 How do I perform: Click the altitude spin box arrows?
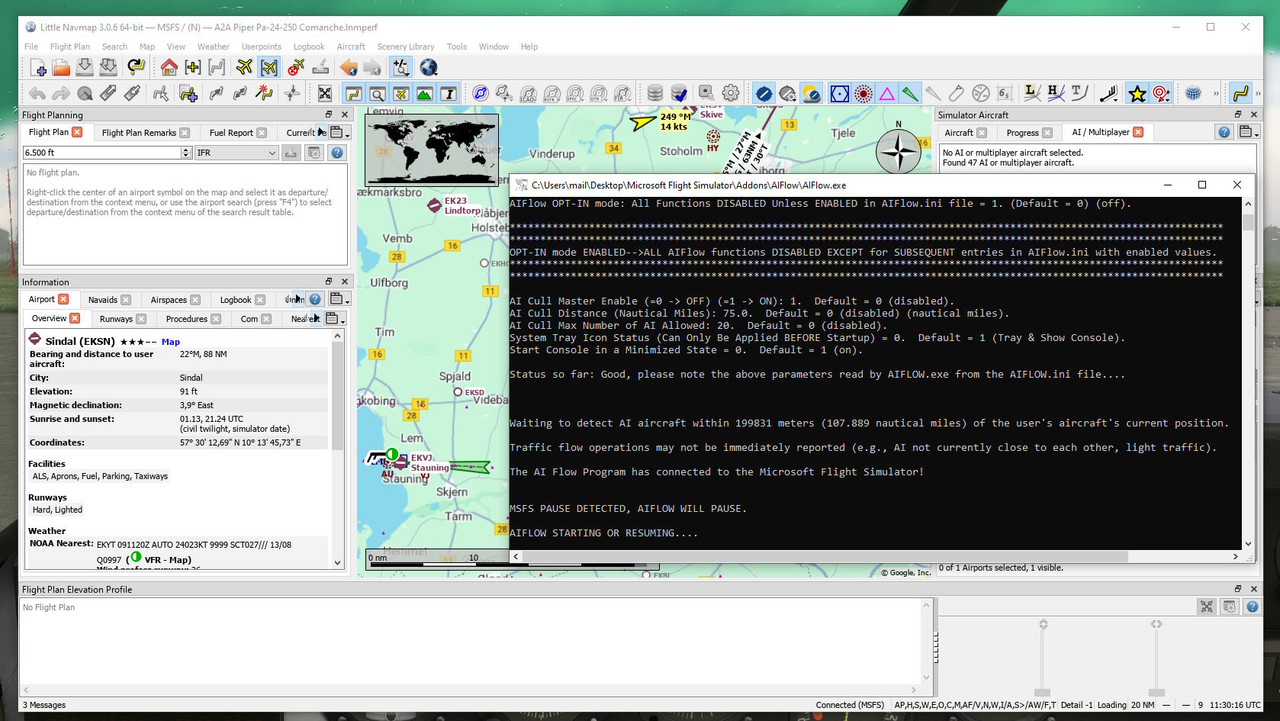186,153
